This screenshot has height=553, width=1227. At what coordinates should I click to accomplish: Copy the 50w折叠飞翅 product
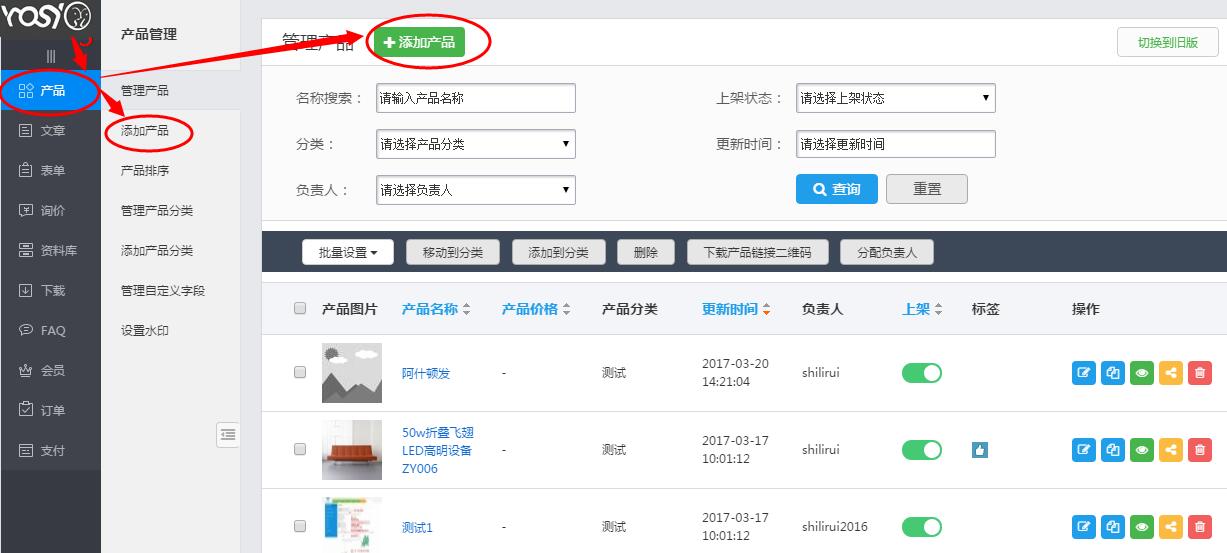(1113, 450)
